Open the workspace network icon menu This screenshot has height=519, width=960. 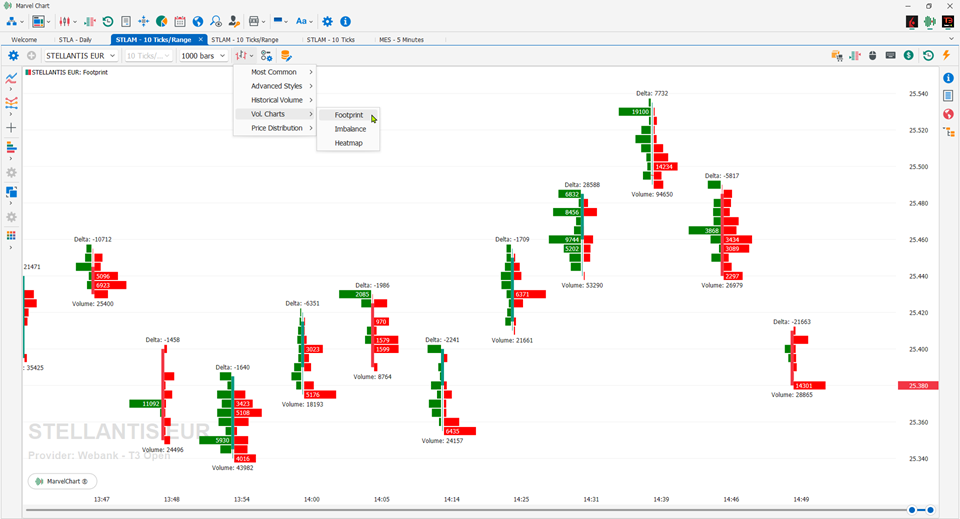11,21
